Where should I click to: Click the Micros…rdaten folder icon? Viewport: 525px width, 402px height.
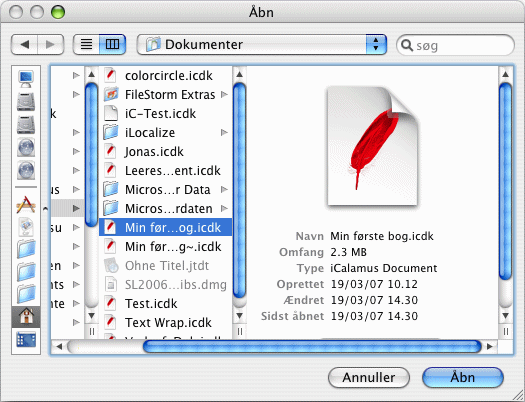(111, 209)
